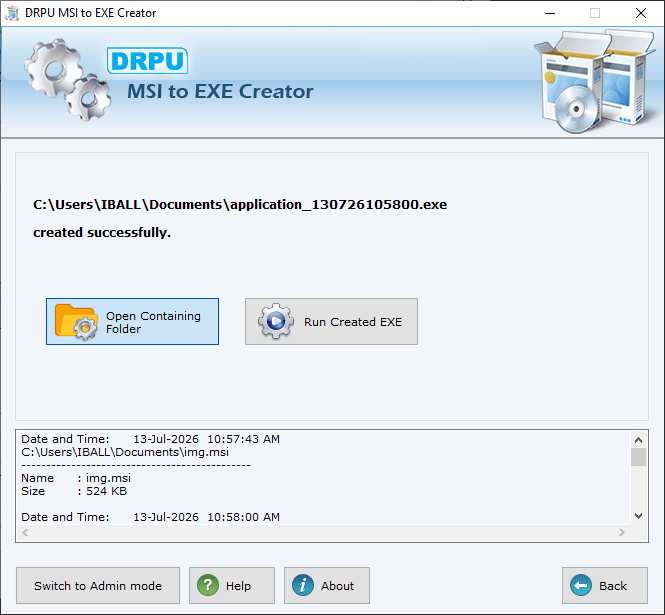Click the gears icon in header
Image resolution: width=665 pixels, height=615 pixels.
[68, 80]
